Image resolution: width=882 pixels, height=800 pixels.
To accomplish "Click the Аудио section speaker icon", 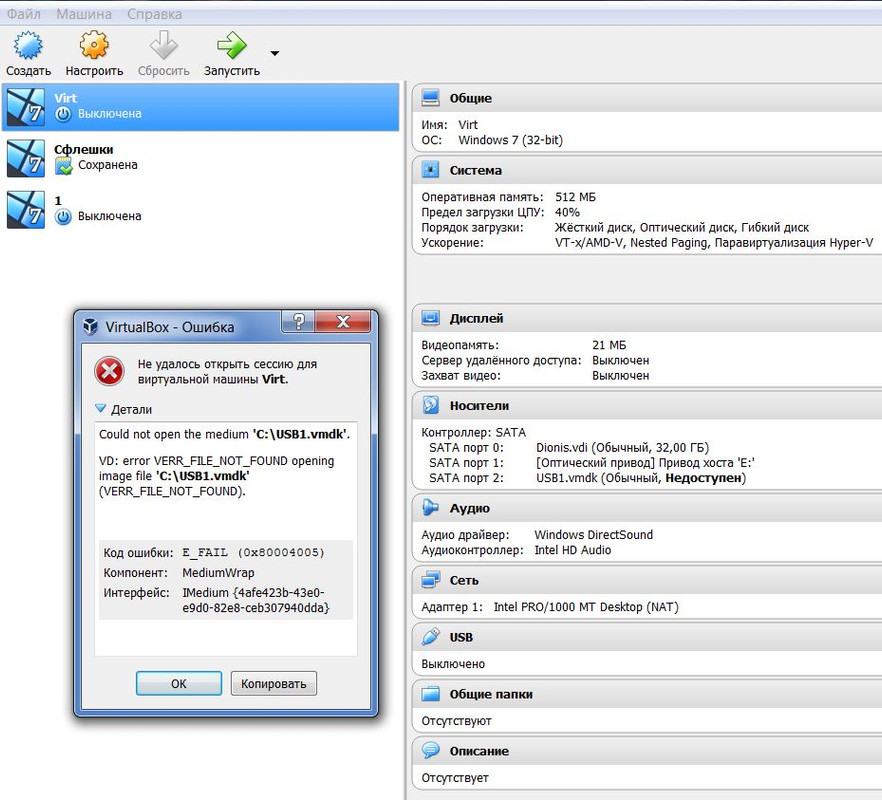I will click(431, 507).
